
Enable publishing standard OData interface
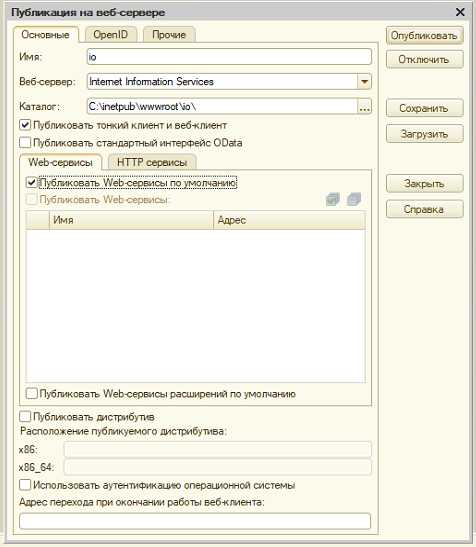point(25,142)
